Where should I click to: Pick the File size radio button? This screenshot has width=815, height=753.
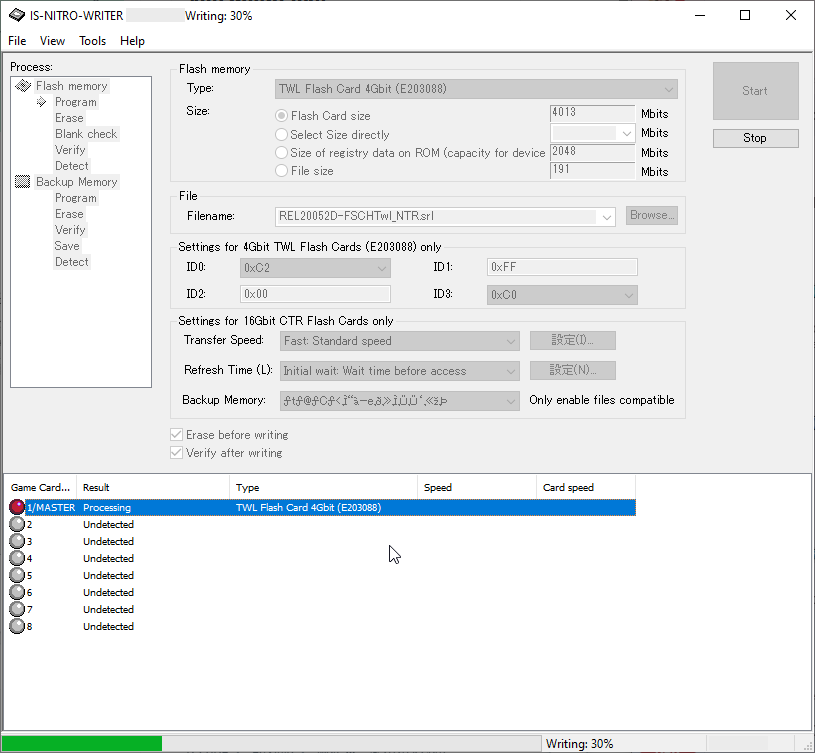click(281, 170)
